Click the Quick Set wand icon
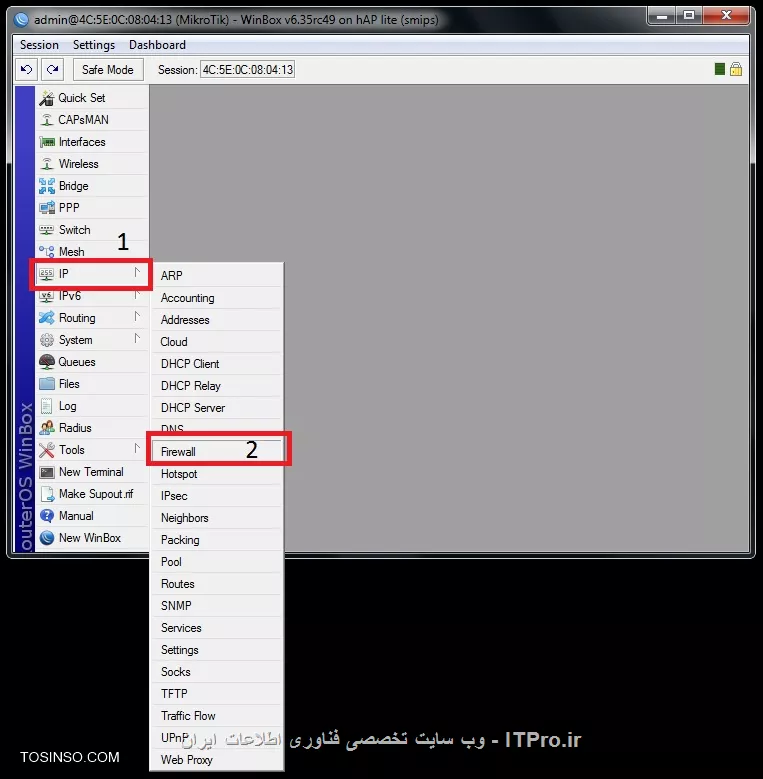This screenshot has width=763, height=779. 47,98
